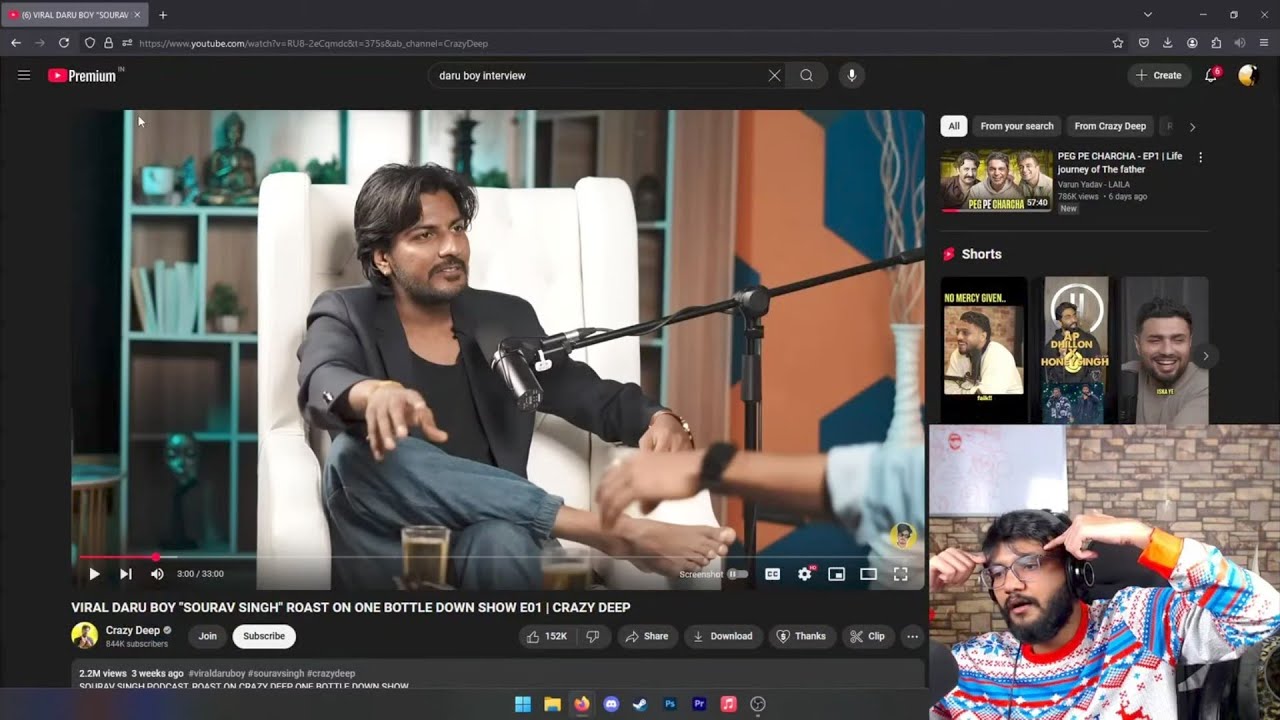Create a Clip of the video

[x=867, y=636]
